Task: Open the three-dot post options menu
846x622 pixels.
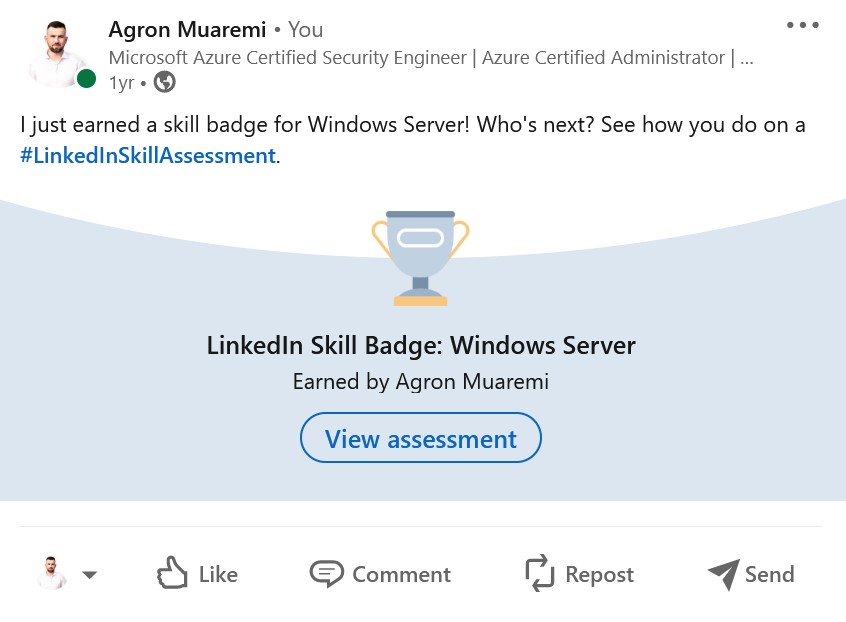Action: pos(802,26)
